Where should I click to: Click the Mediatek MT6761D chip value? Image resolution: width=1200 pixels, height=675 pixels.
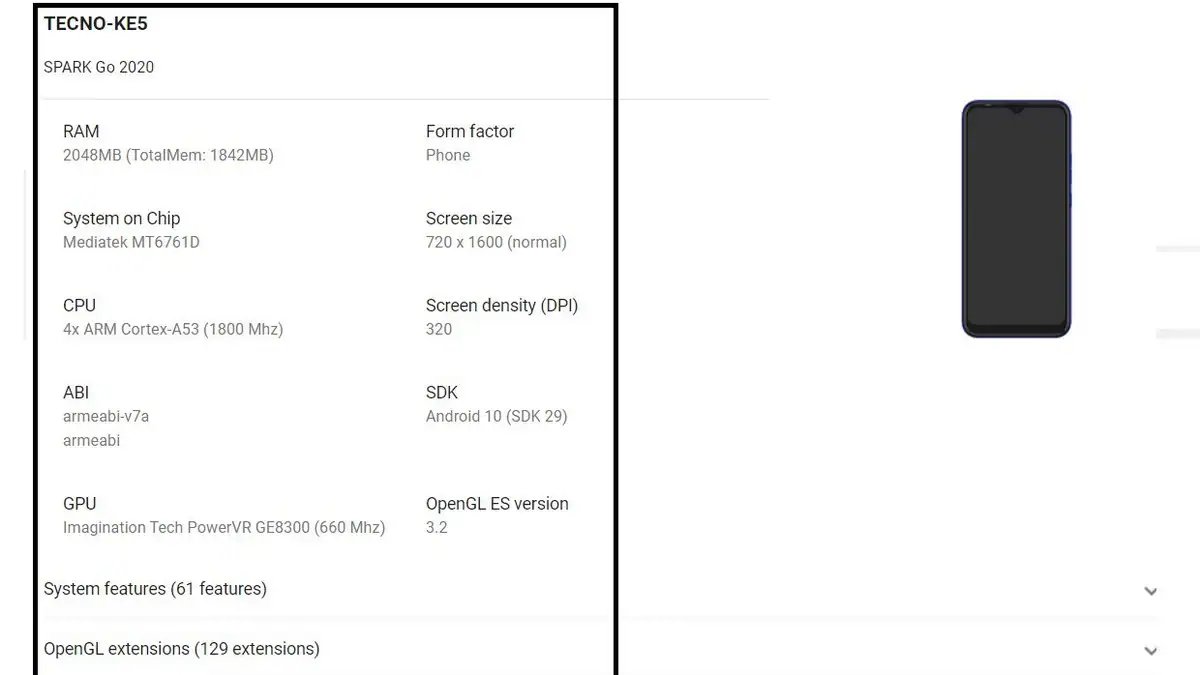pos(131,242)
